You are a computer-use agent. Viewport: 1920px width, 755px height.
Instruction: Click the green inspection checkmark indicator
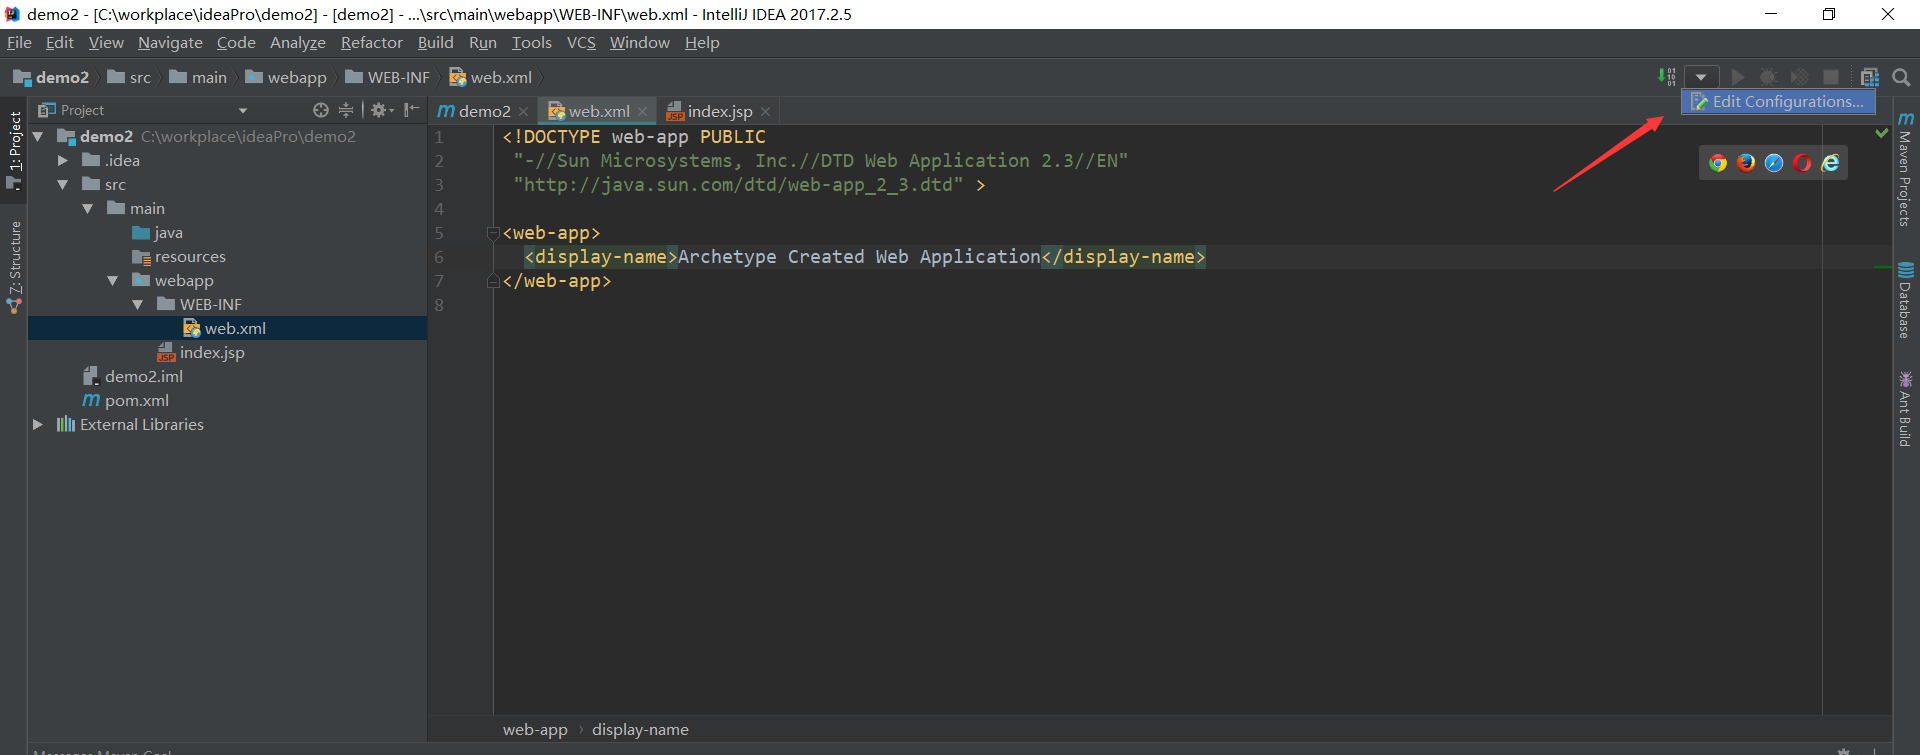click(x=1882, y=132)
